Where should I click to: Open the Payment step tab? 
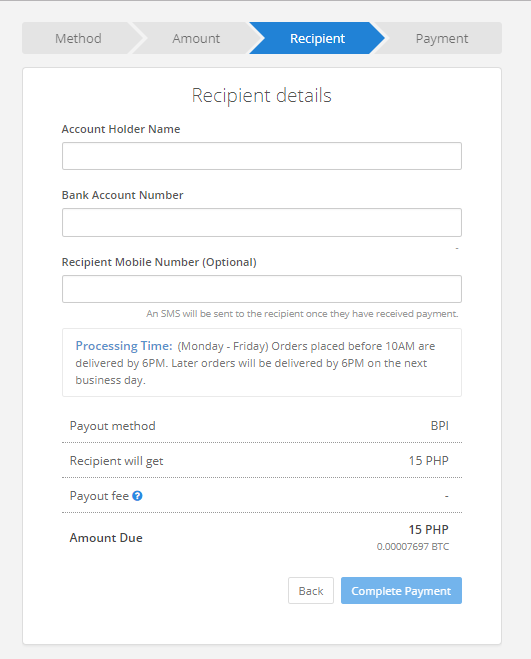(x=441, y=38)
